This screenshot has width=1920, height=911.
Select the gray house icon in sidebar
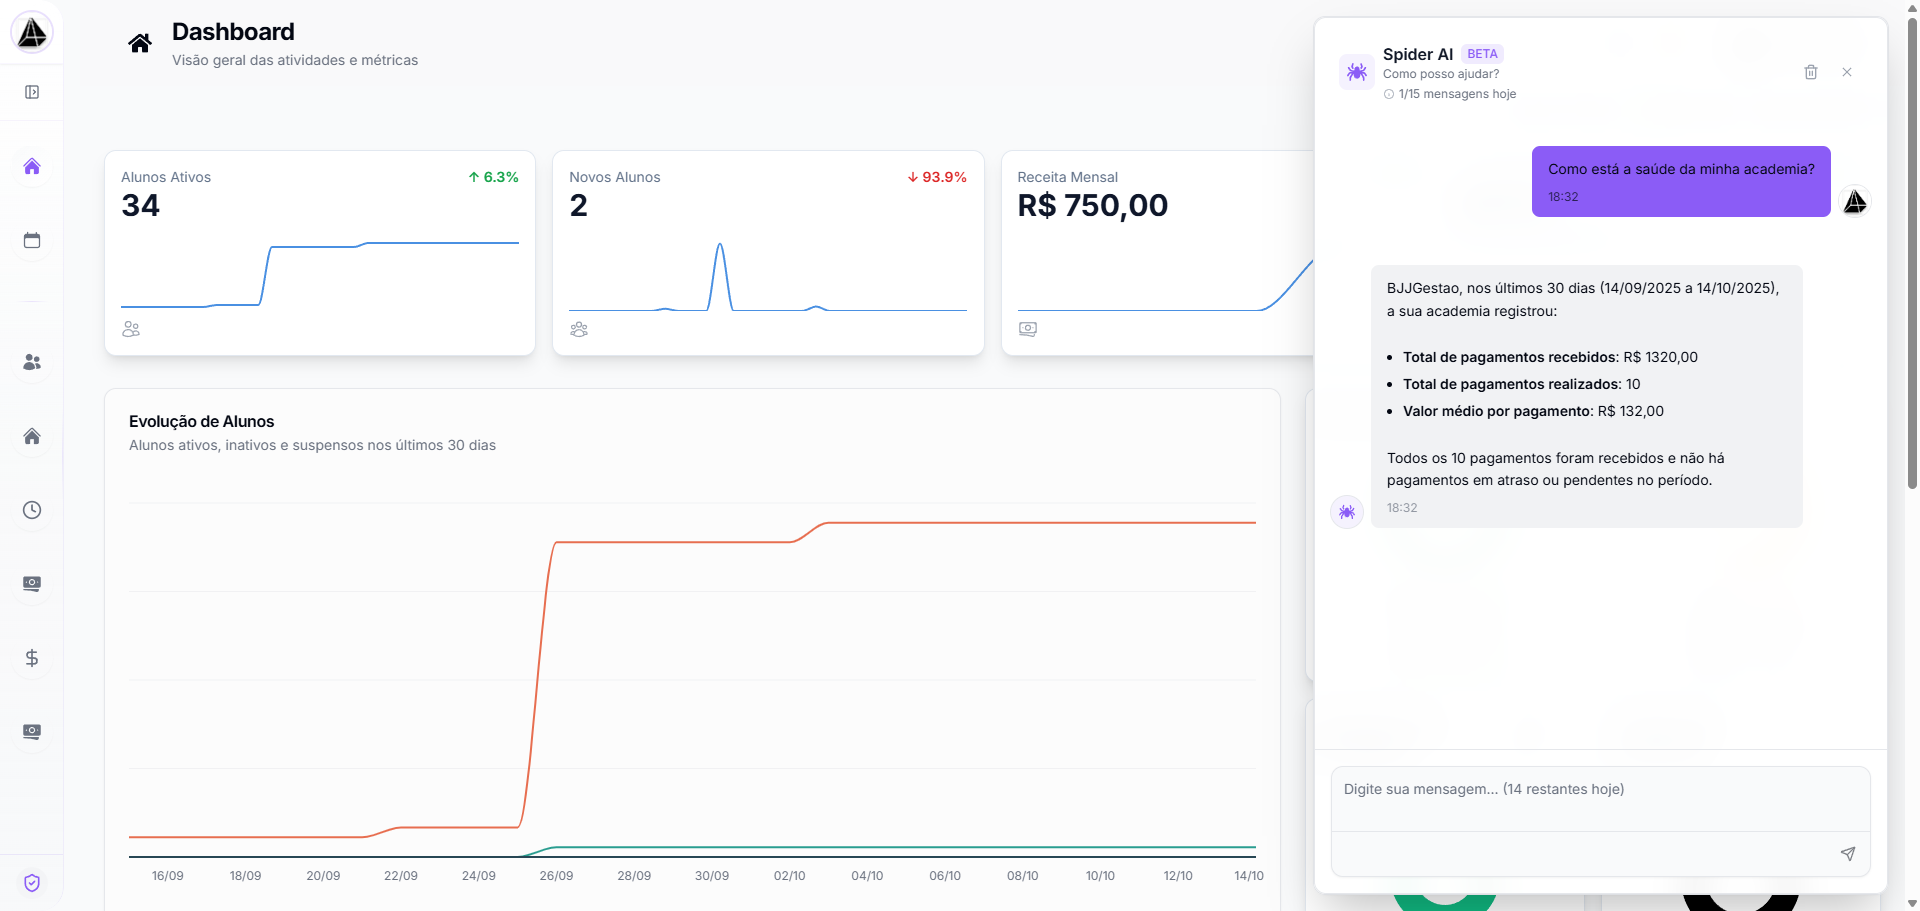[32, 436]
